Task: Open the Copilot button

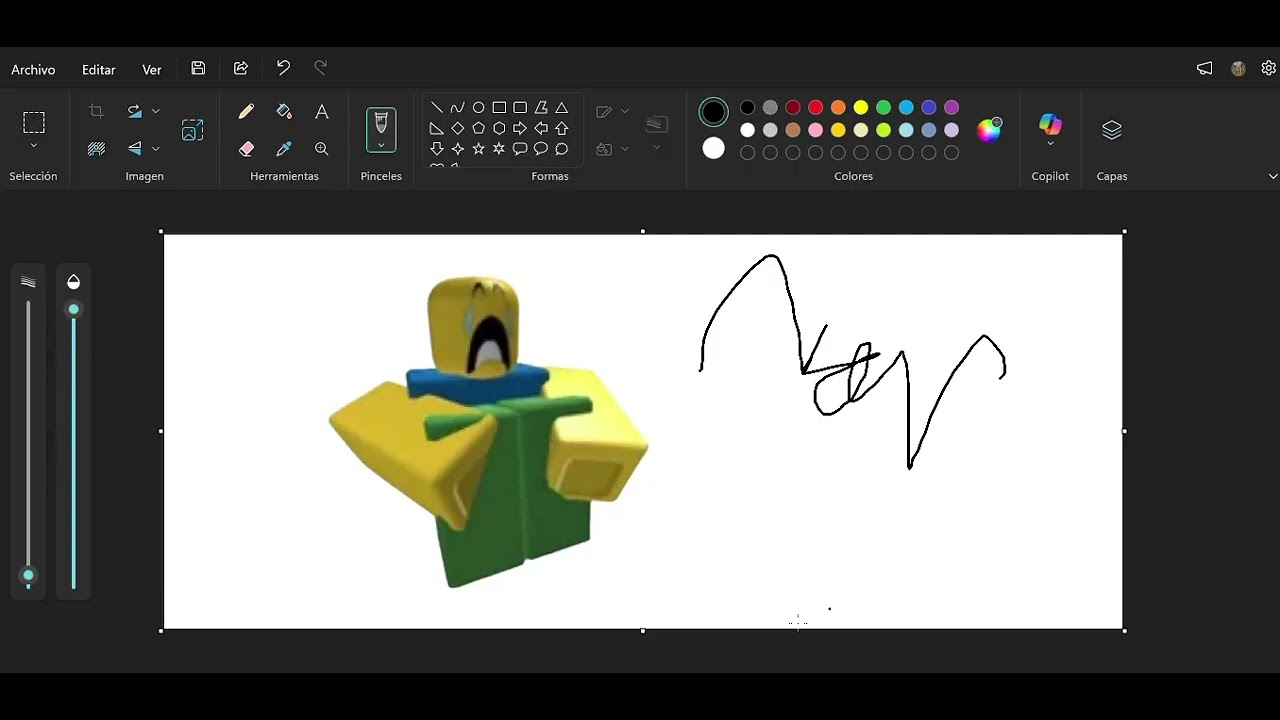Action: tap(1050, 123)
